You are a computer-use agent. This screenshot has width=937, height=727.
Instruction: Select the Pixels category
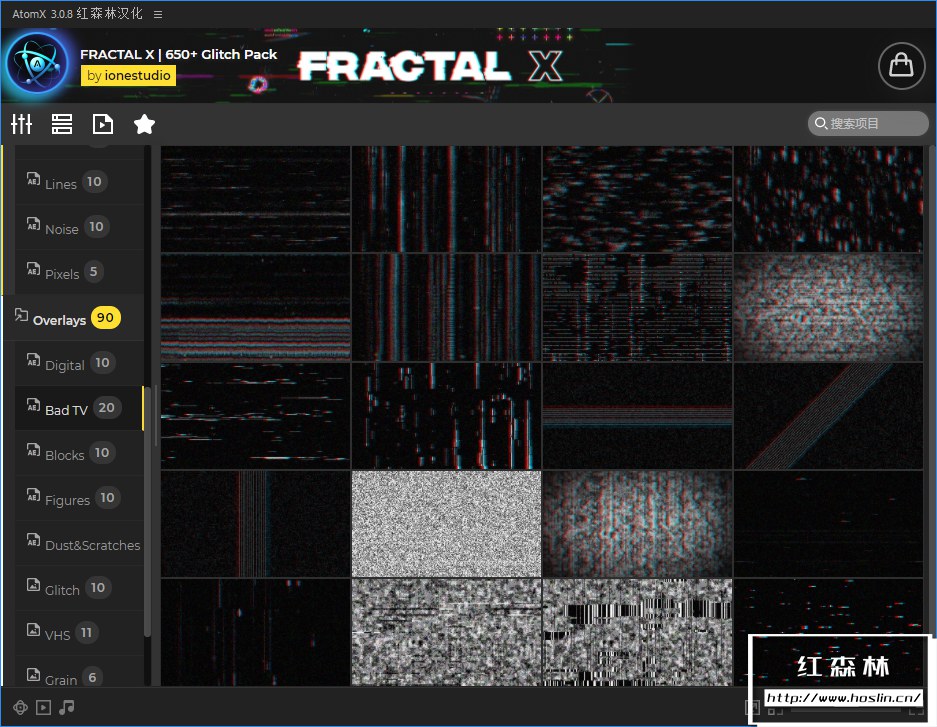pos(79,272)
